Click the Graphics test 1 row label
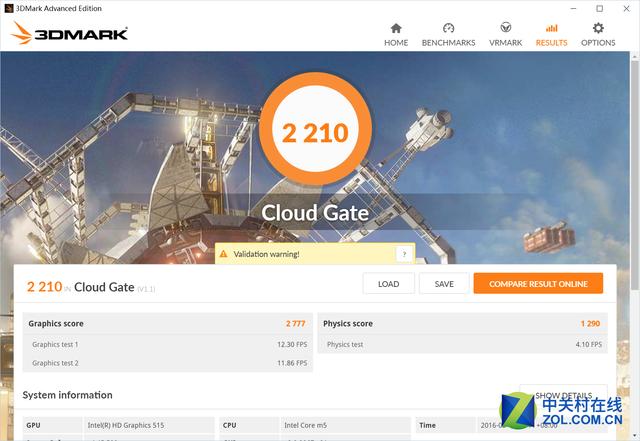 coord(55,344)
